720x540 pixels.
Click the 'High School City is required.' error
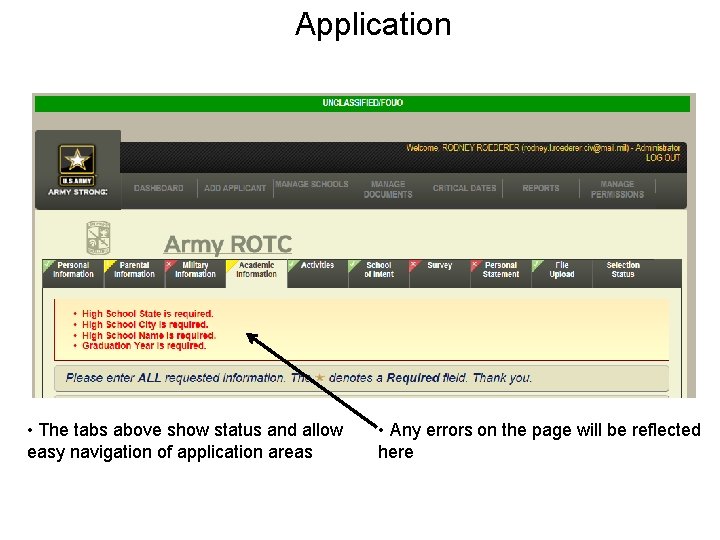tap(145, 324)
